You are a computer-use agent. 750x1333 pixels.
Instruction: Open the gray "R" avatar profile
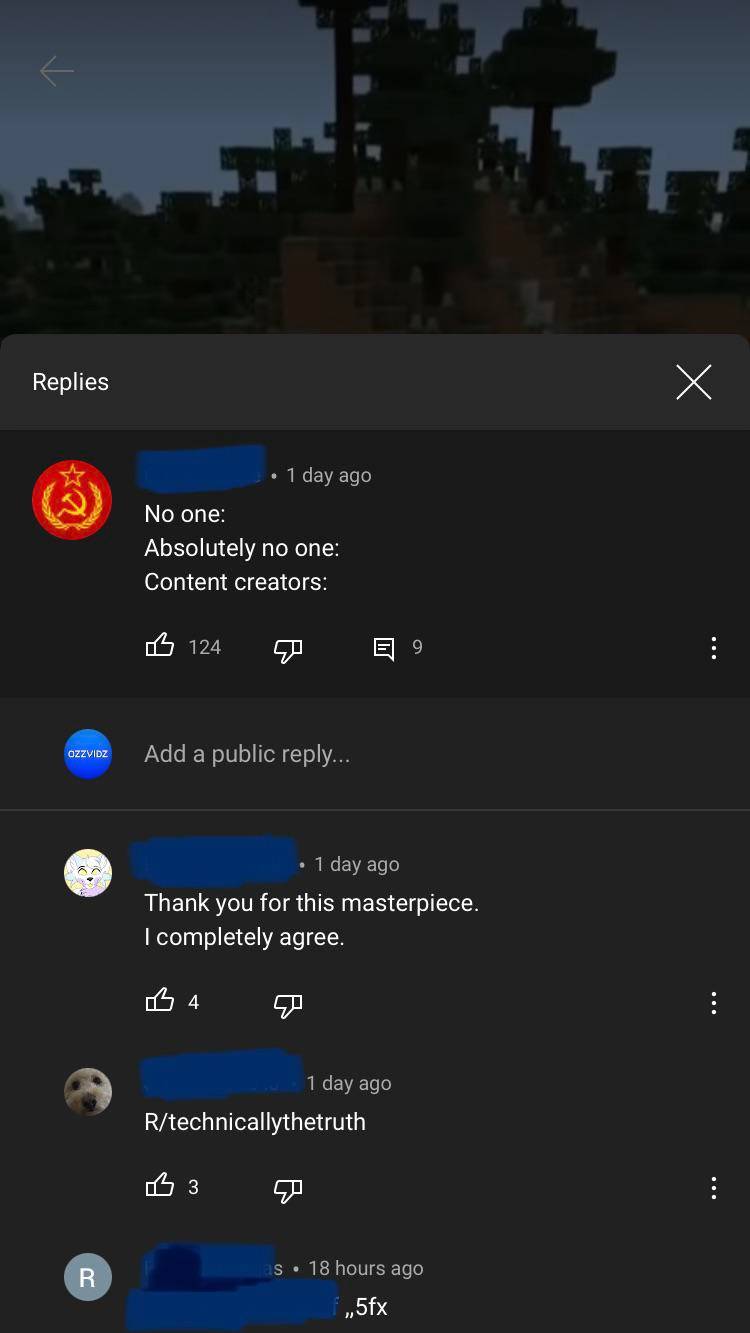(88, 1277)
